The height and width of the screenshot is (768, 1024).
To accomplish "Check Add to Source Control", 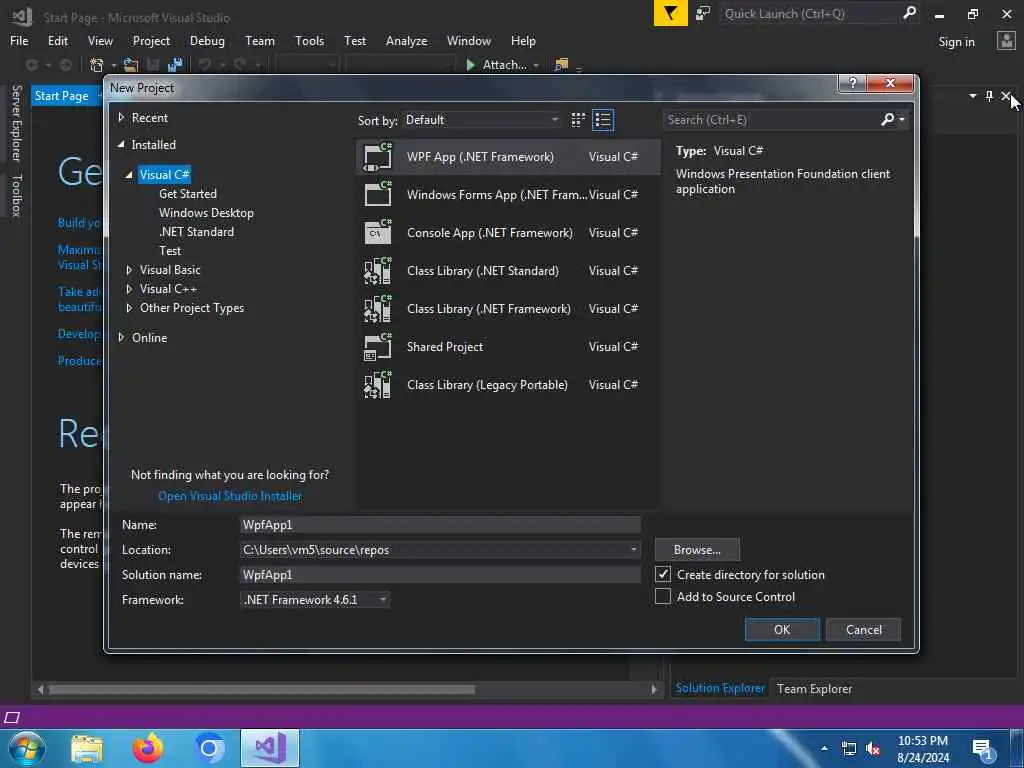I will pyautogui.click(x=663, y=596).
